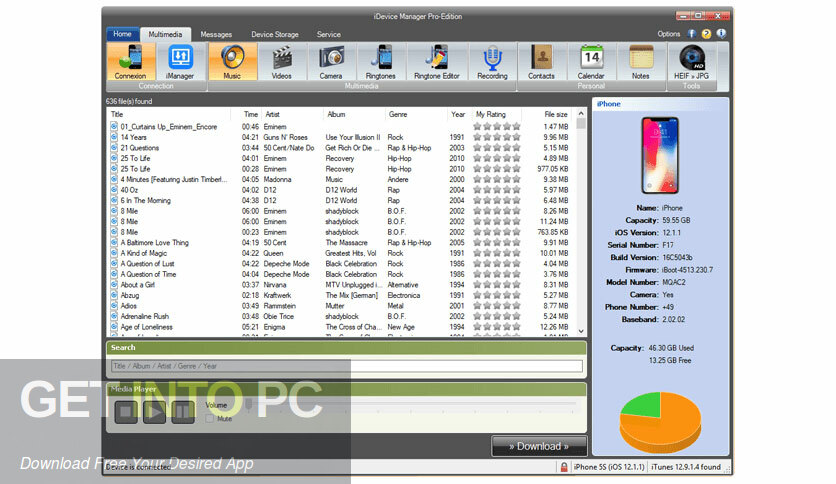836x484 pixels.
Task: Click the file icon beside '4 Minutes'
Action: [x=114, y=180]
